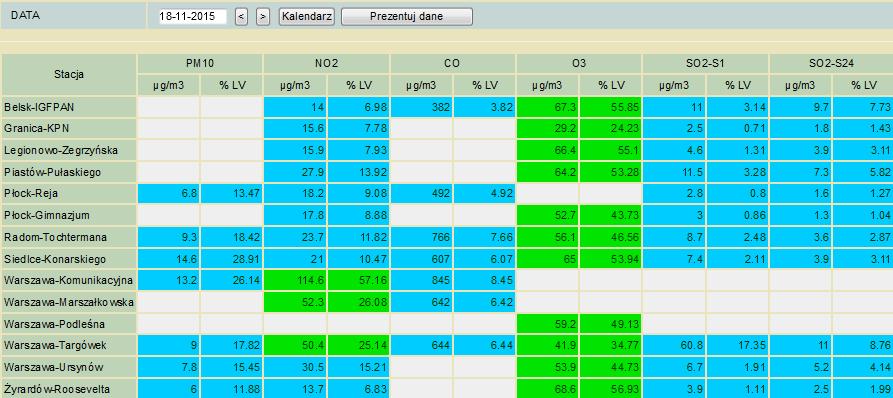Click the Warszawa-Podleśna station label
Screen dimensions: 893x398
(x=69, y=324)
